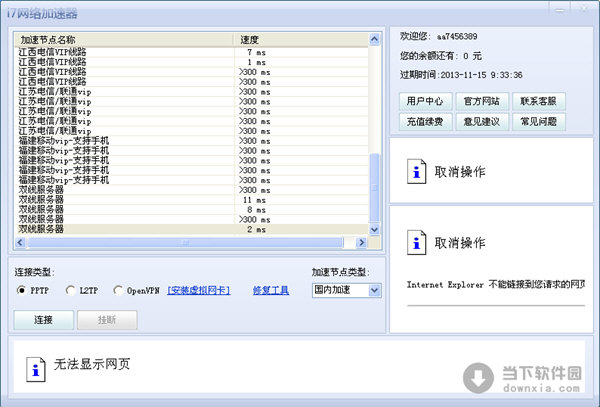
Task: Open 充值续费
Action: [425, 122]
